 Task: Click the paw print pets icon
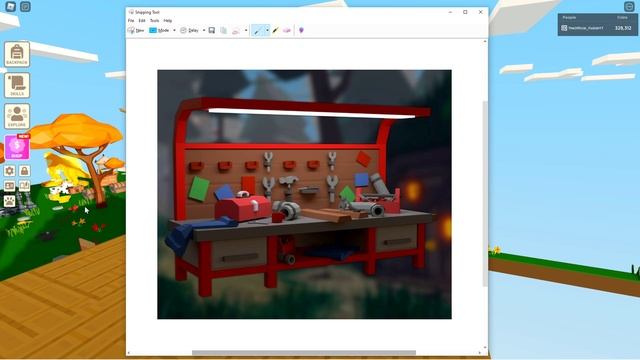click(x=10, y=201)
